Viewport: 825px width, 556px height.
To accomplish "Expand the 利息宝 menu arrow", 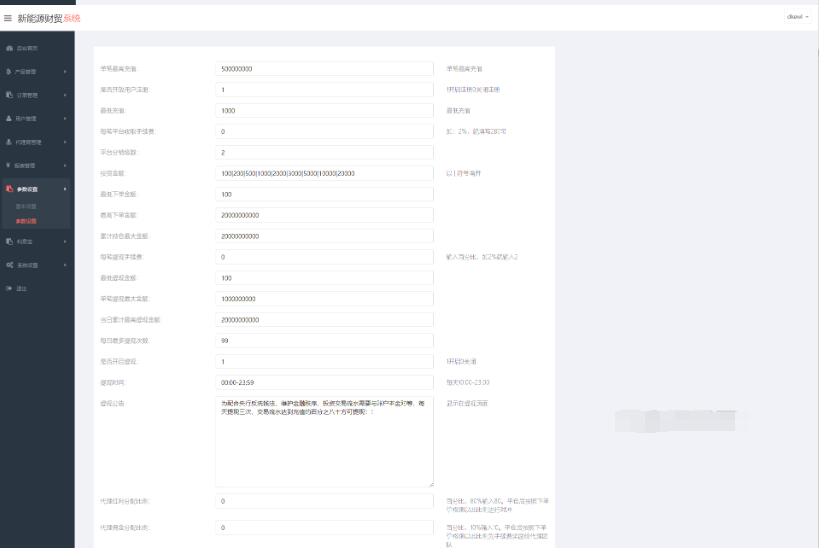I will (66, 242).
